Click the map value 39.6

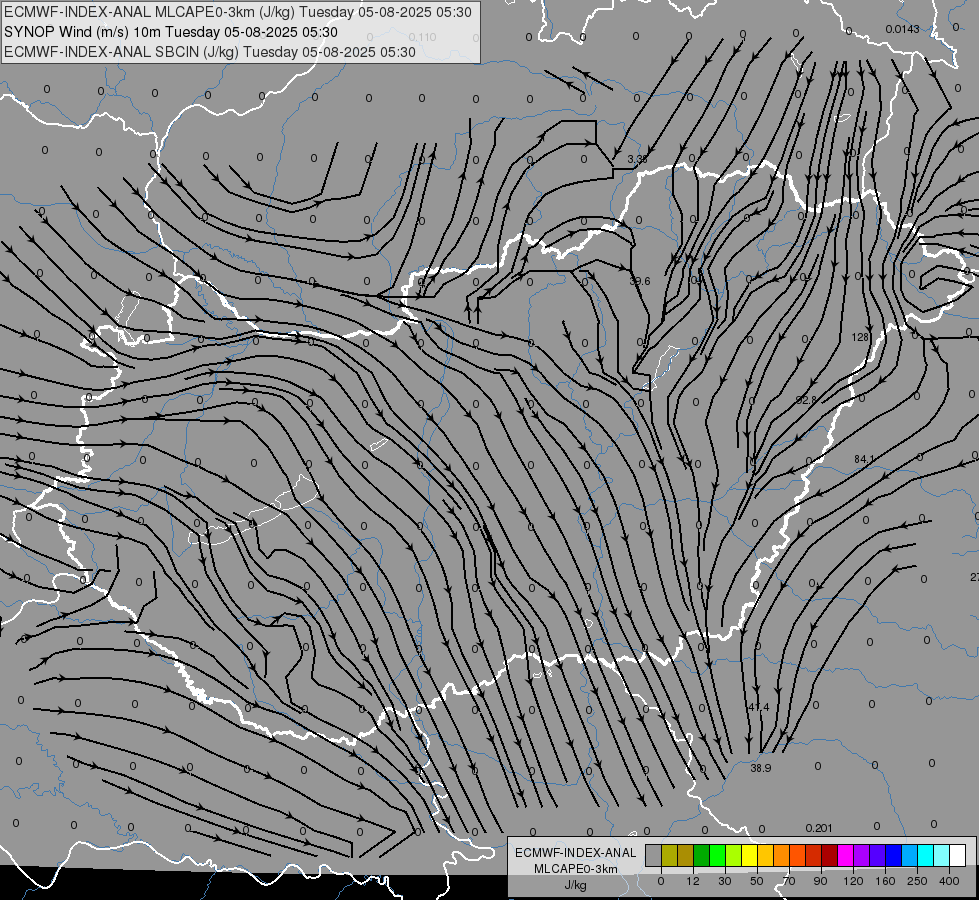[x=640, y=282]
